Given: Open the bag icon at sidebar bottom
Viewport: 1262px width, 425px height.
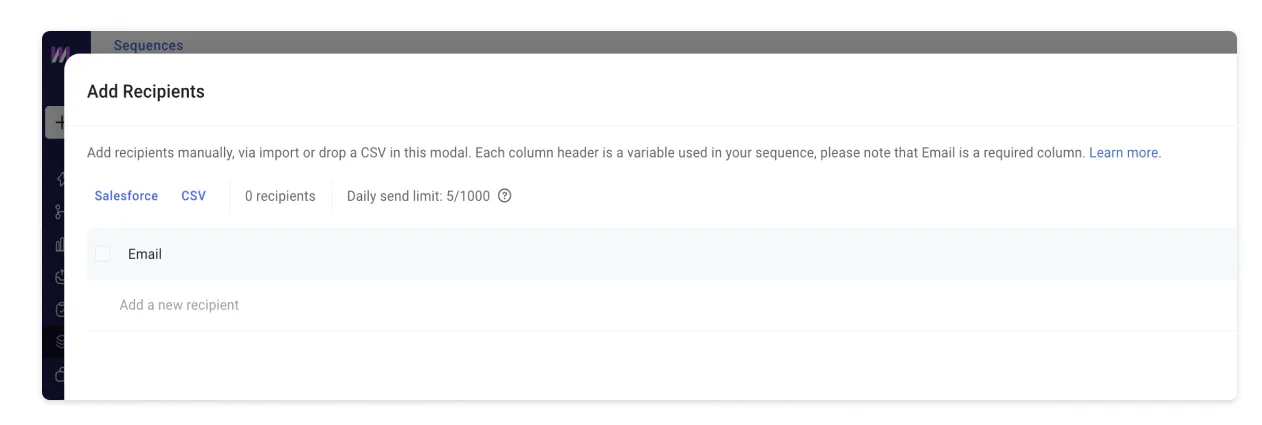Looking at the screenshot, I should coord(59,375).
